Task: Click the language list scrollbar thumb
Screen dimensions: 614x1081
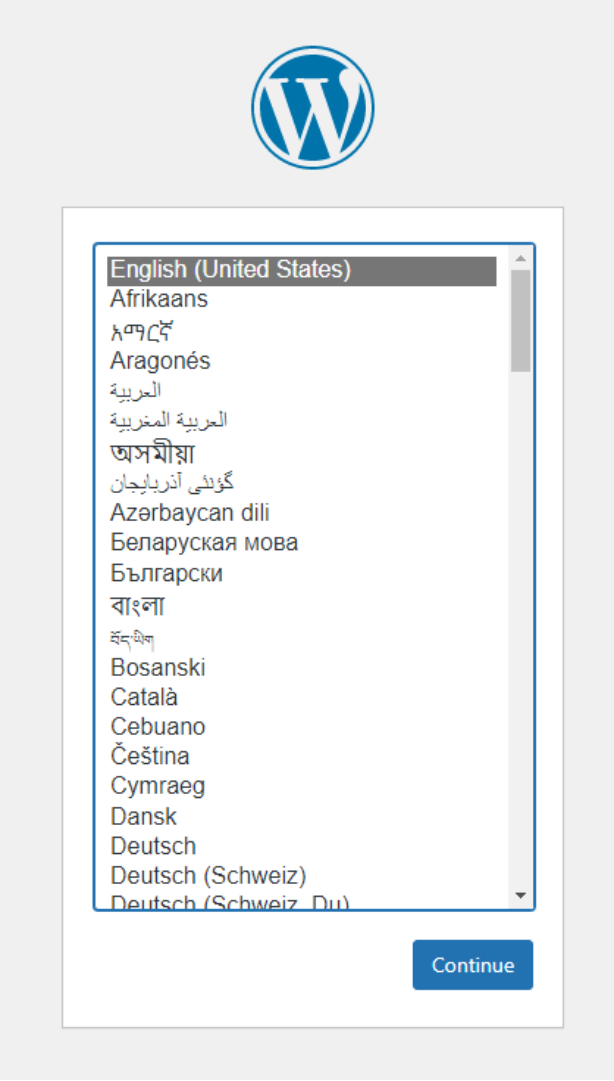Action: [x=520, y=320]
